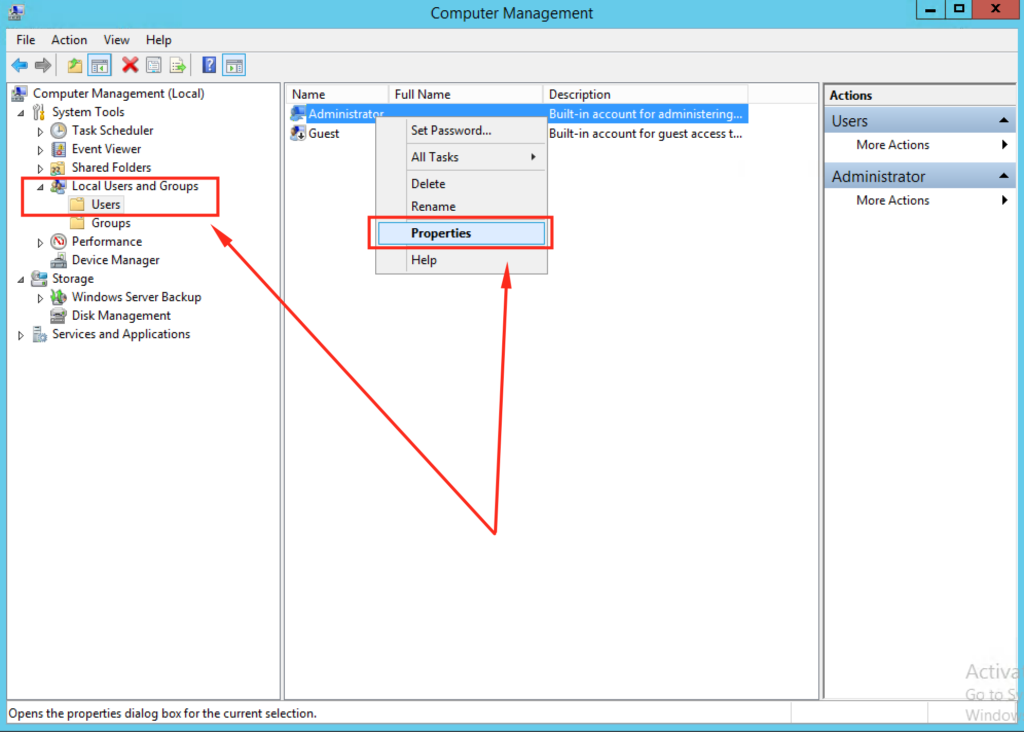
Task: Select the Groups folder in tree
Action: (x=110, y=224)
